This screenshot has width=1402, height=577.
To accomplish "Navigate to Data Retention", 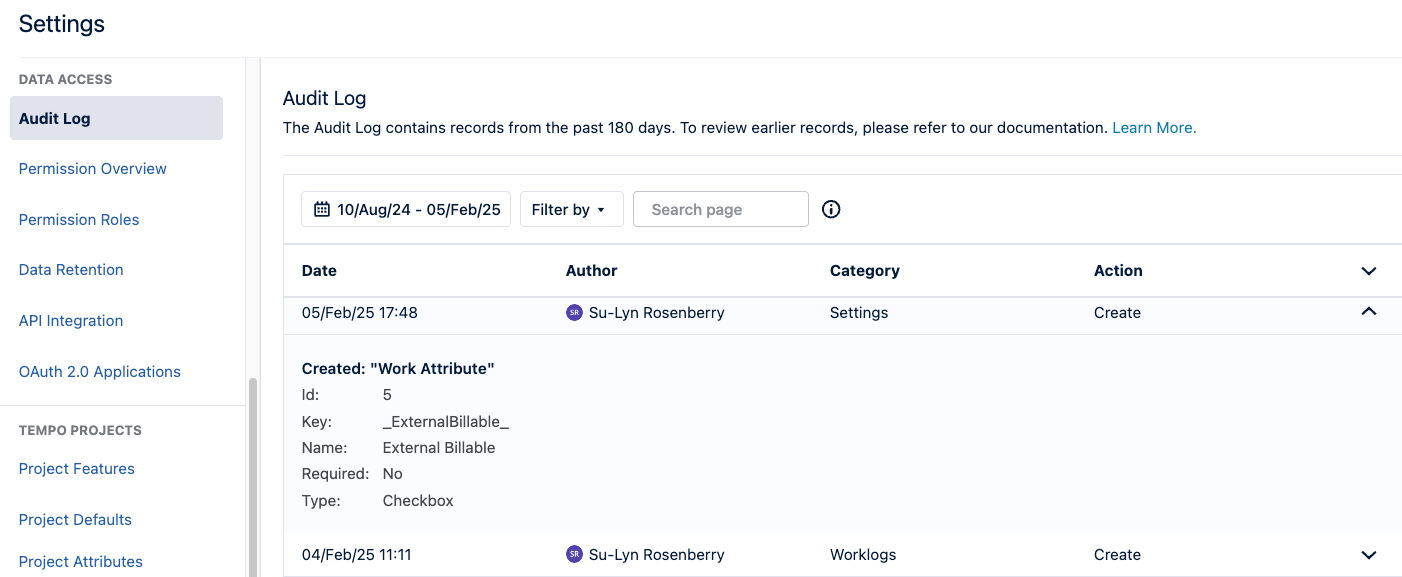I will [x=71, y=270].
